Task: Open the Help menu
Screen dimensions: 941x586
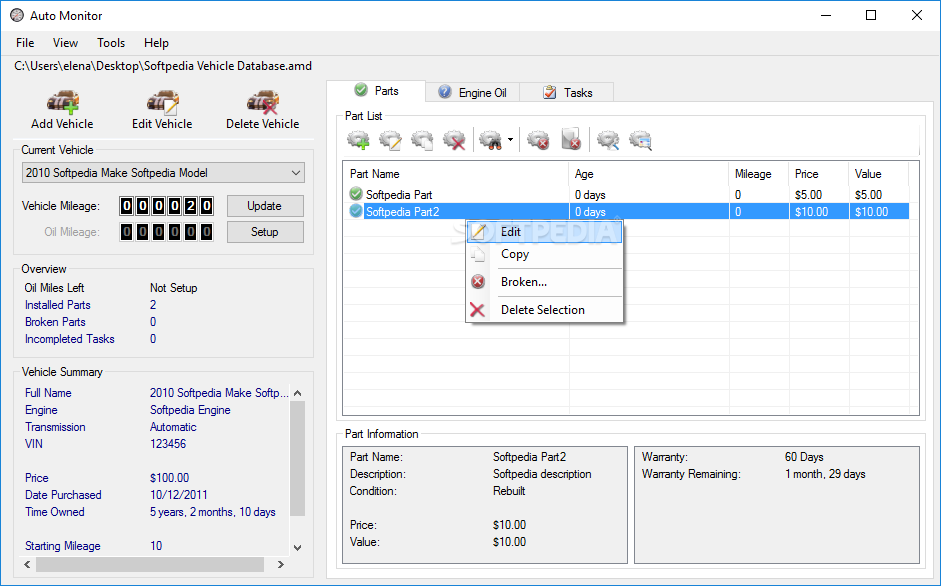Action: [x=156, y=43]
